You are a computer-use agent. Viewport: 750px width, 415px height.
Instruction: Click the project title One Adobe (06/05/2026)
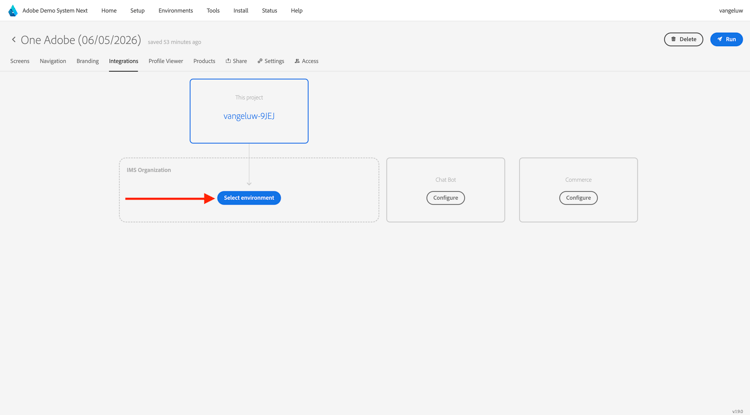pyautogui.click(x=81, y=40)
